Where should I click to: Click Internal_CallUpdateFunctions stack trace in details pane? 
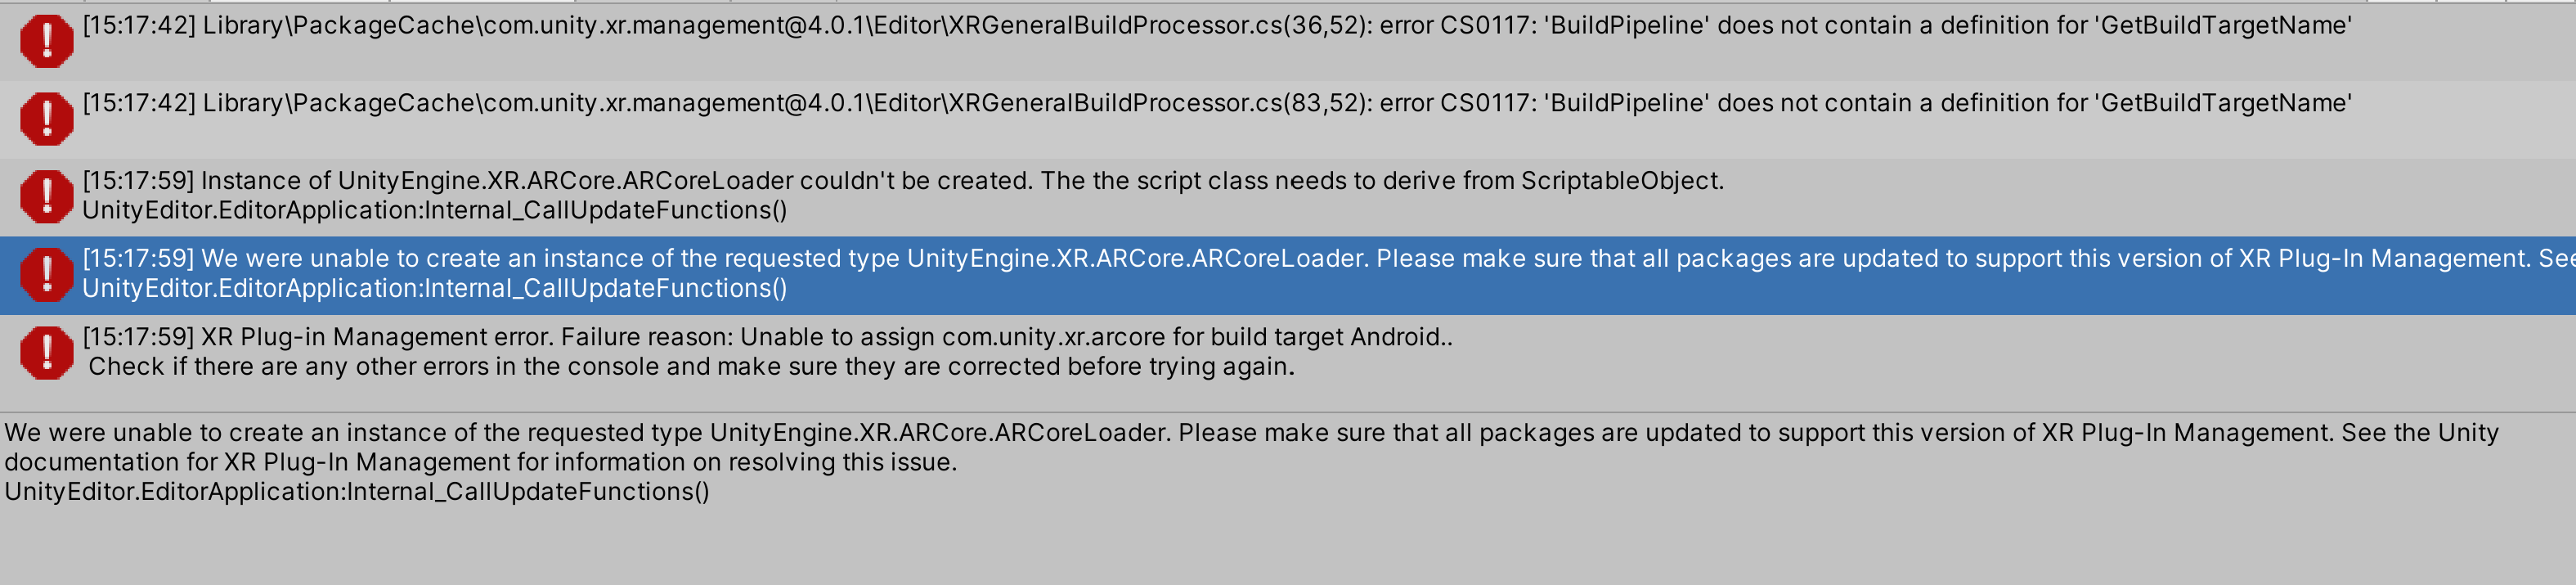[357, 492]
